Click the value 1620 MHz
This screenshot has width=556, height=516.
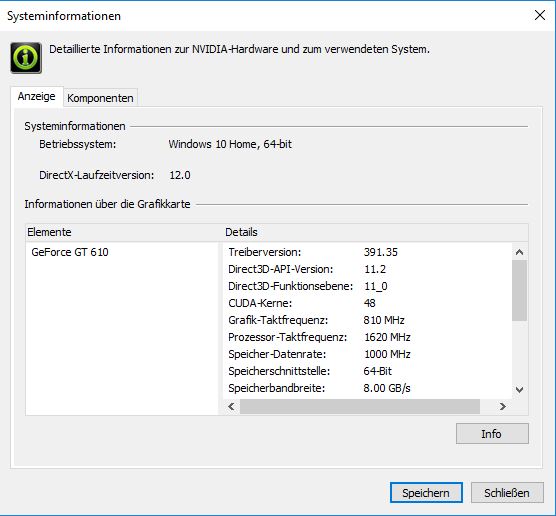click(387, 337)
